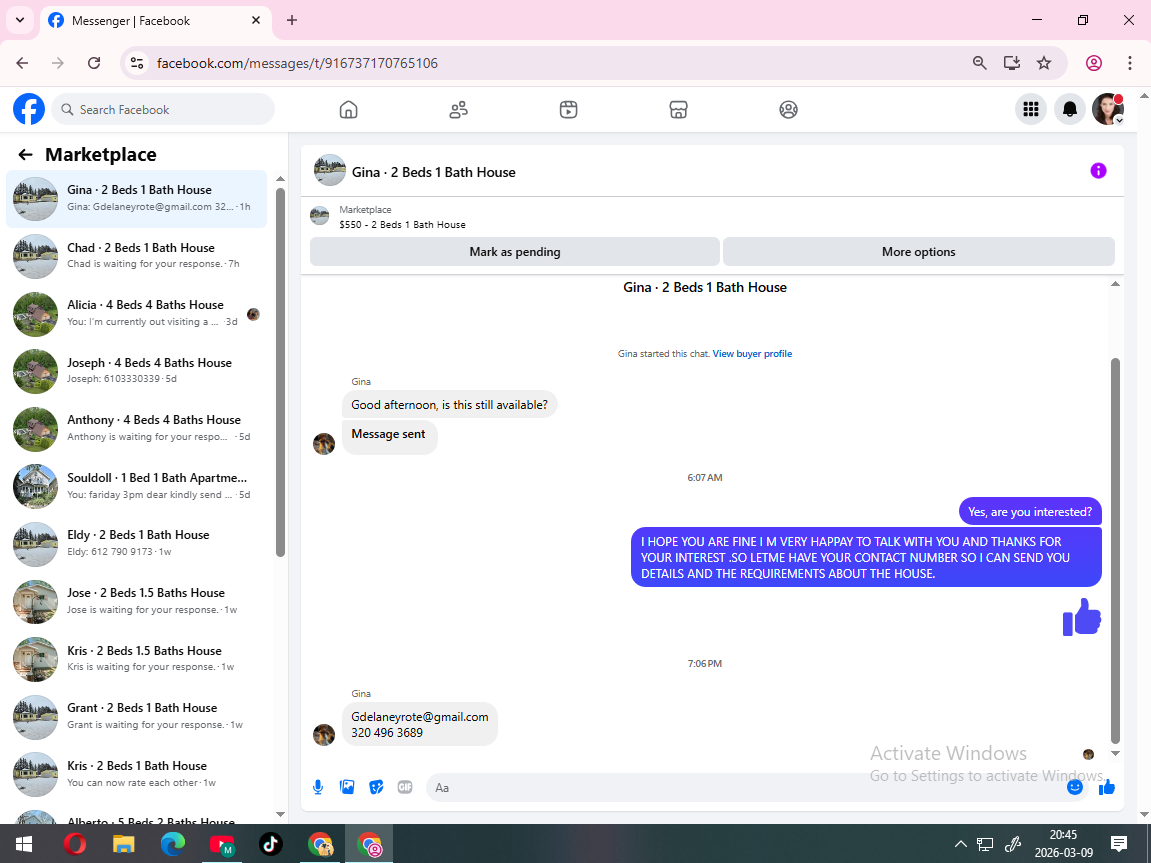The width and height of the screenshot is (1151, 863).
Task: Open the emoji picker smiley
Action: [x=1075, y=787]
